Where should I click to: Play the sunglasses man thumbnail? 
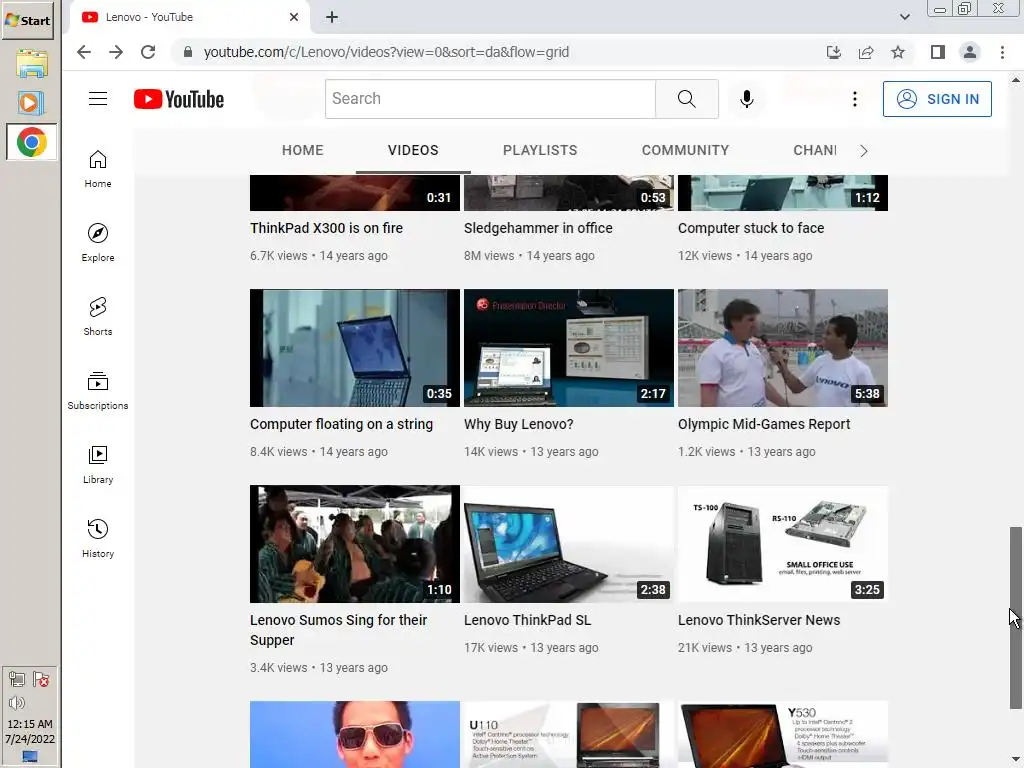tap(355, 735)
